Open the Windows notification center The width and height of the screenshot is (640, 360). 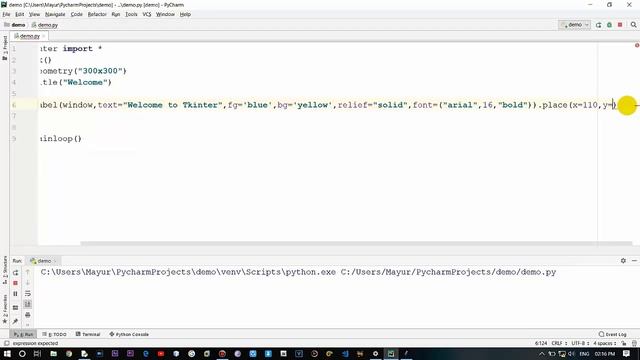(x=627, y=354)
